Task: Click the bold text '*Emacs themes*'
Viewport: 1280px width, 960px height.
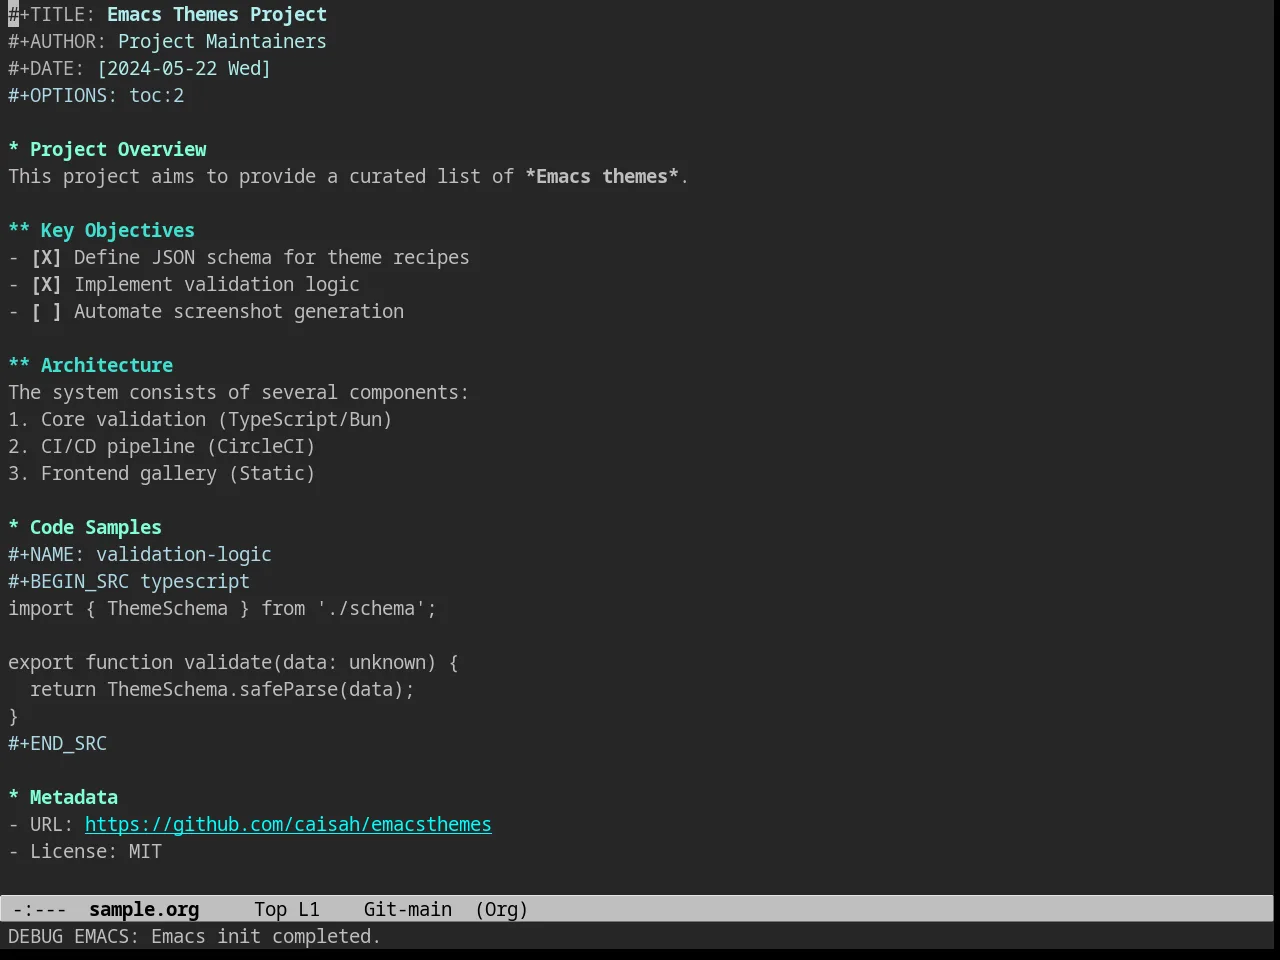Action: click(x=602, y=177)
